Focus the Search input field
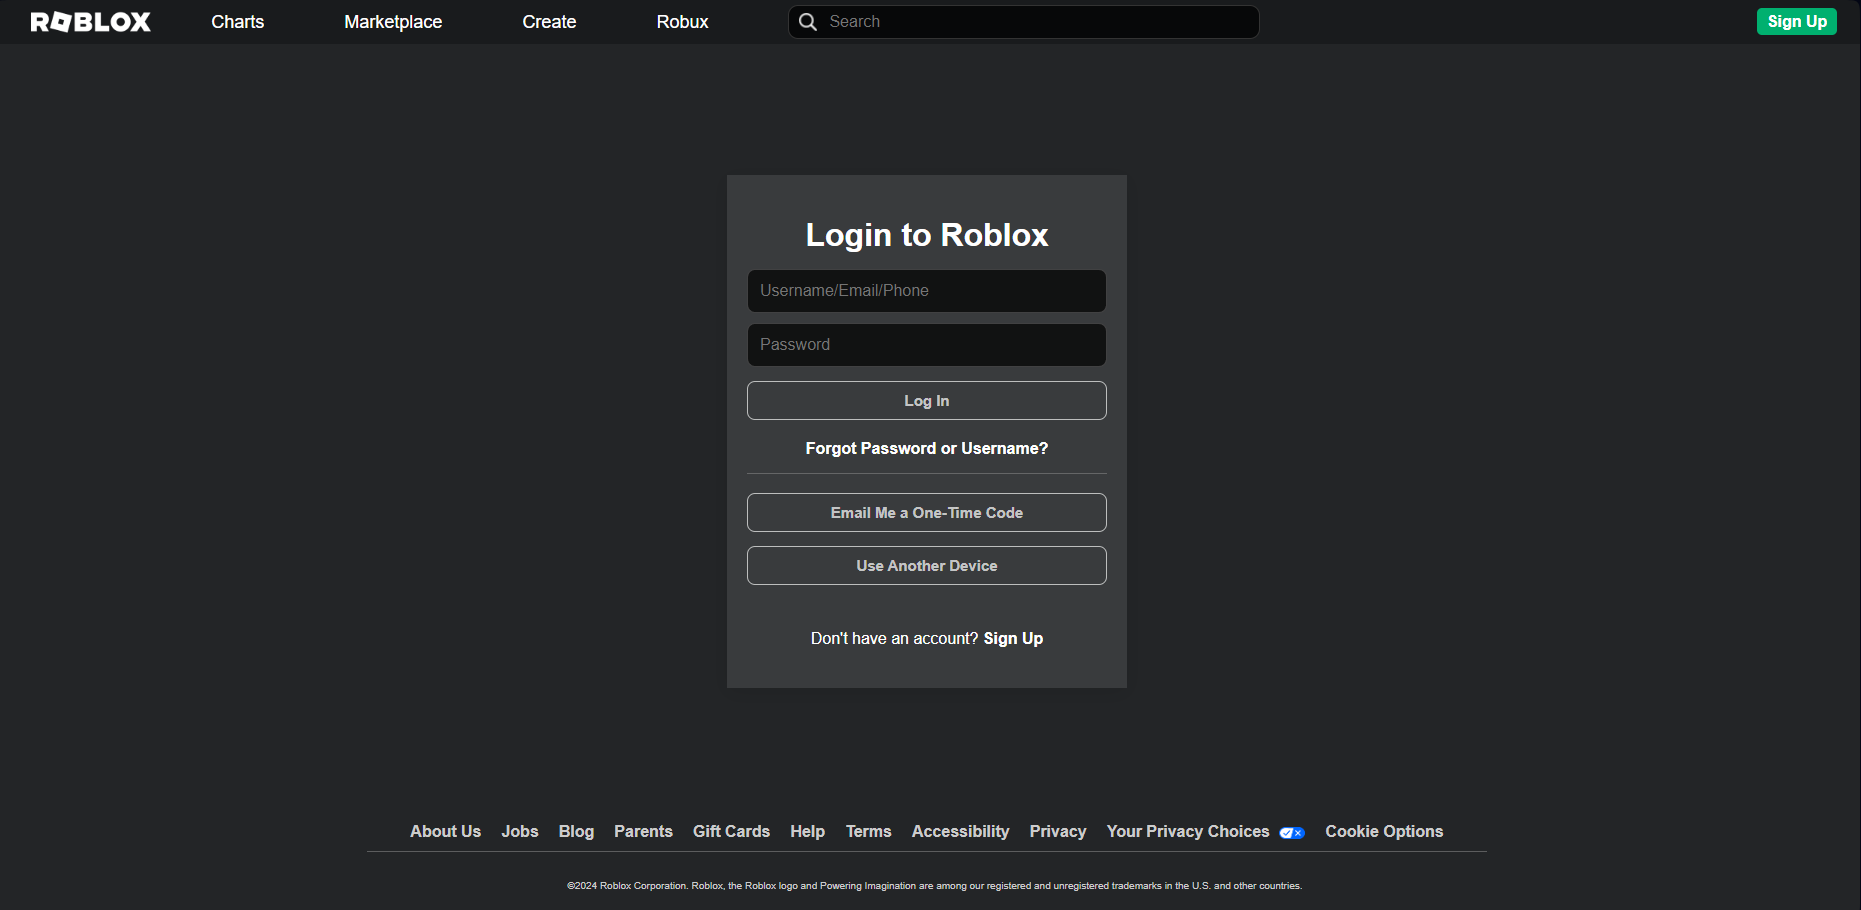Screen dimensions: 1861x910 (1024, 22)
